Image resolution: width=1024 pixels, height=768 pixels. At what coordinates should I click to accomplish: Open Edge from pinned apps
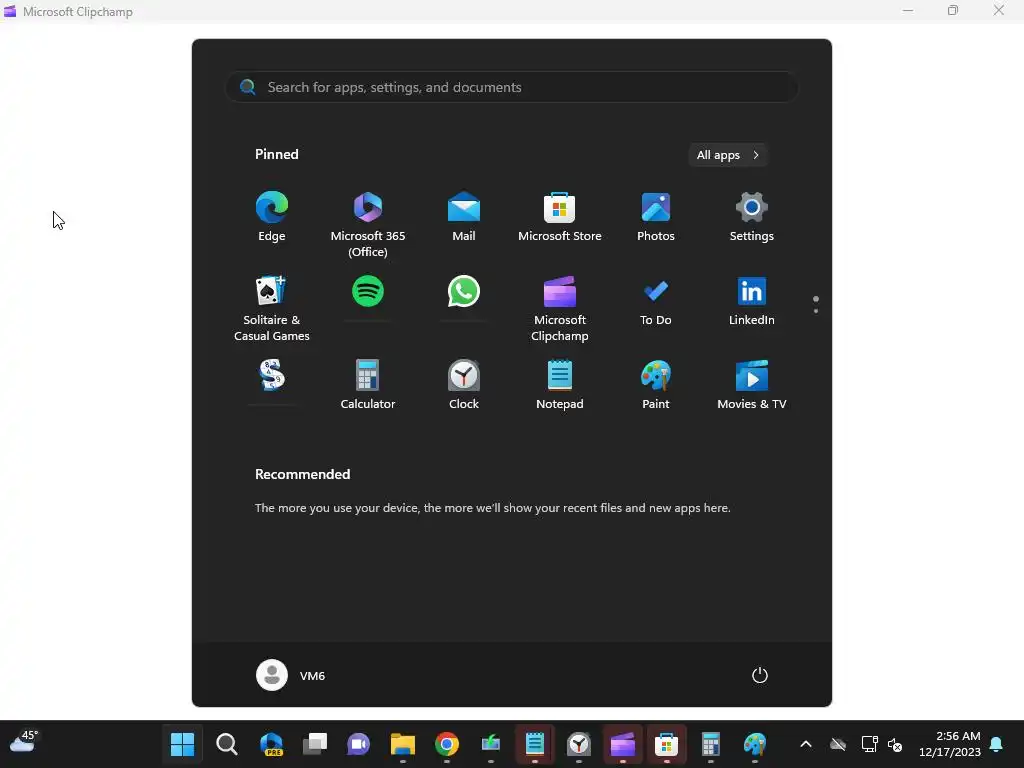272,218
